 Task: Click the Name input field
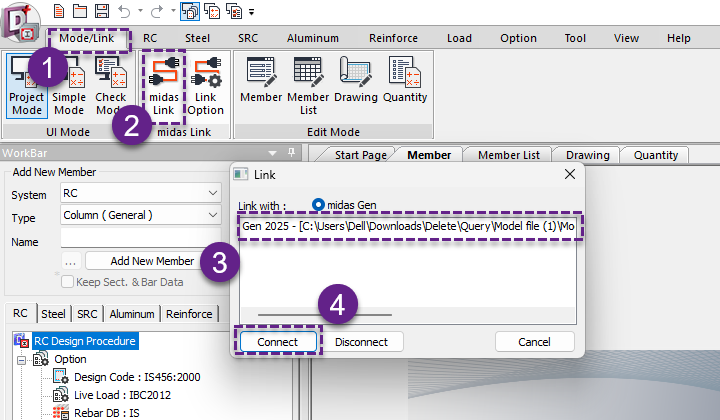click(x=141, y=239)
